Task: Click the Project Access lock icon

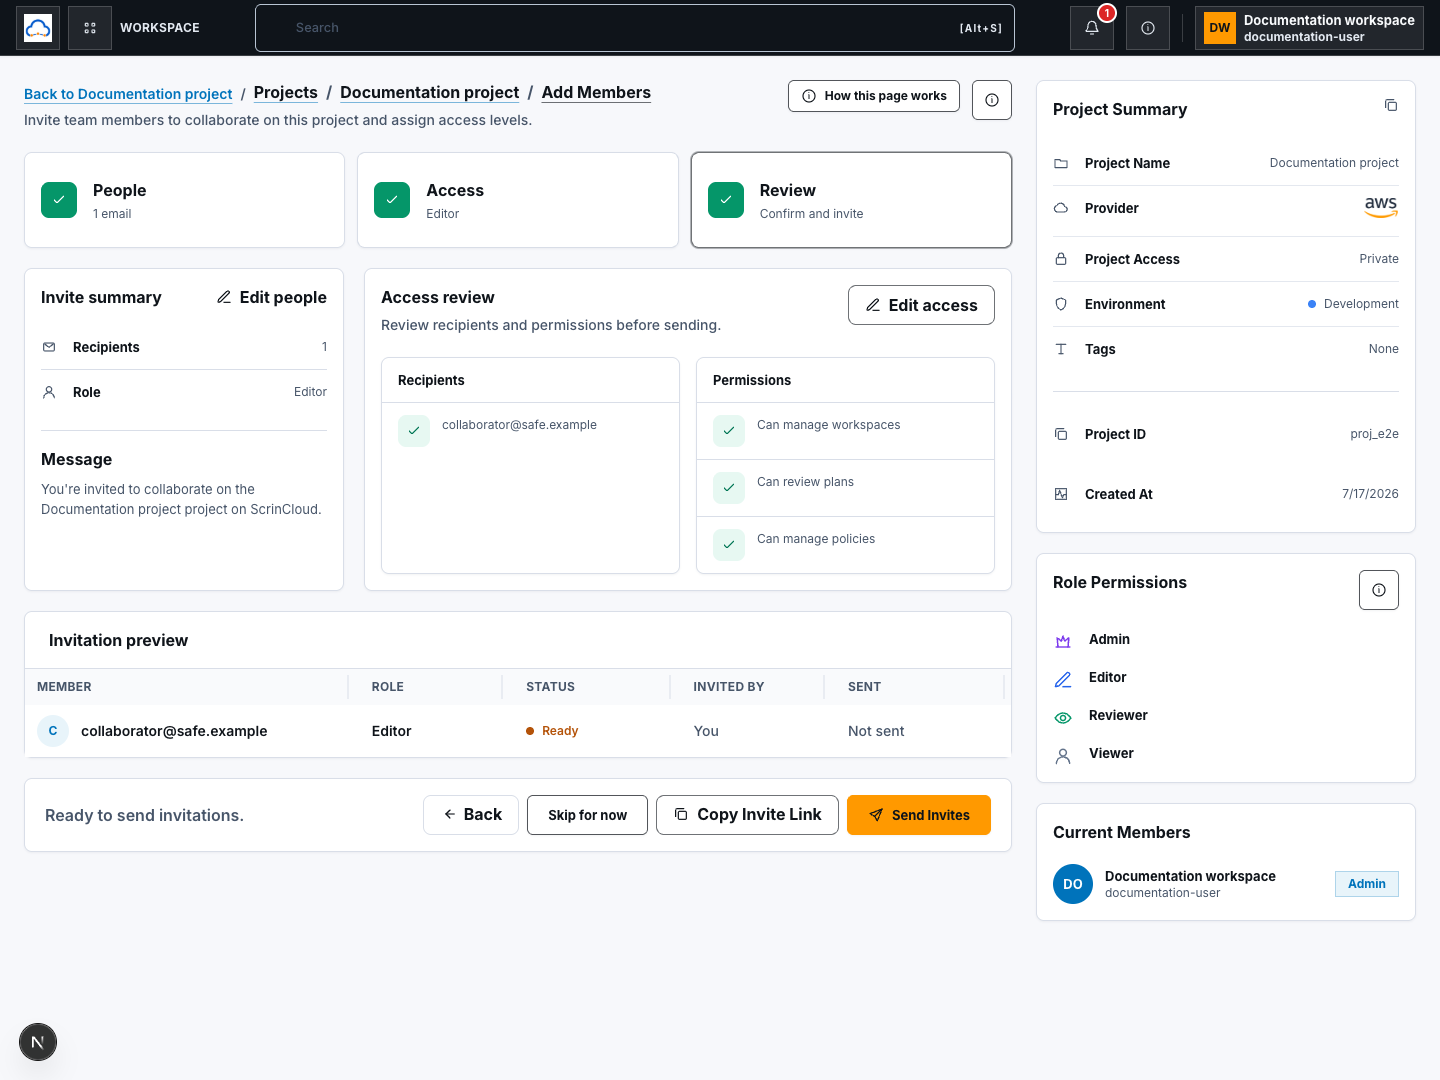Action: pyautogui.click(x=1061, y=259)
